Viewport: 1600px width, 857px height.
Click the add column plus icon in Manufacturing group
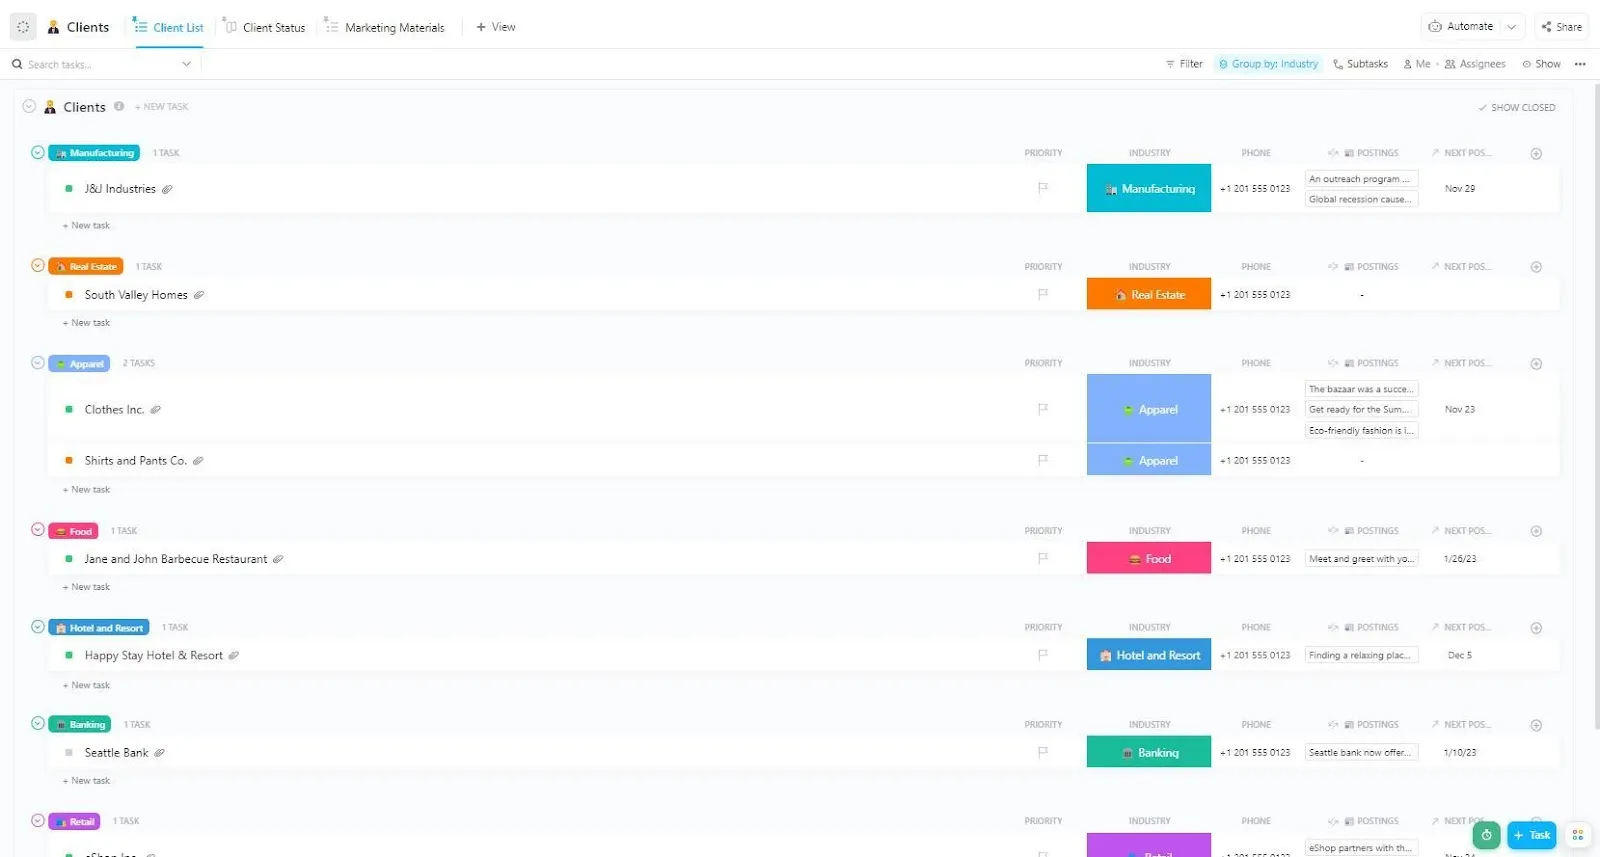[x=1536, y=153]
